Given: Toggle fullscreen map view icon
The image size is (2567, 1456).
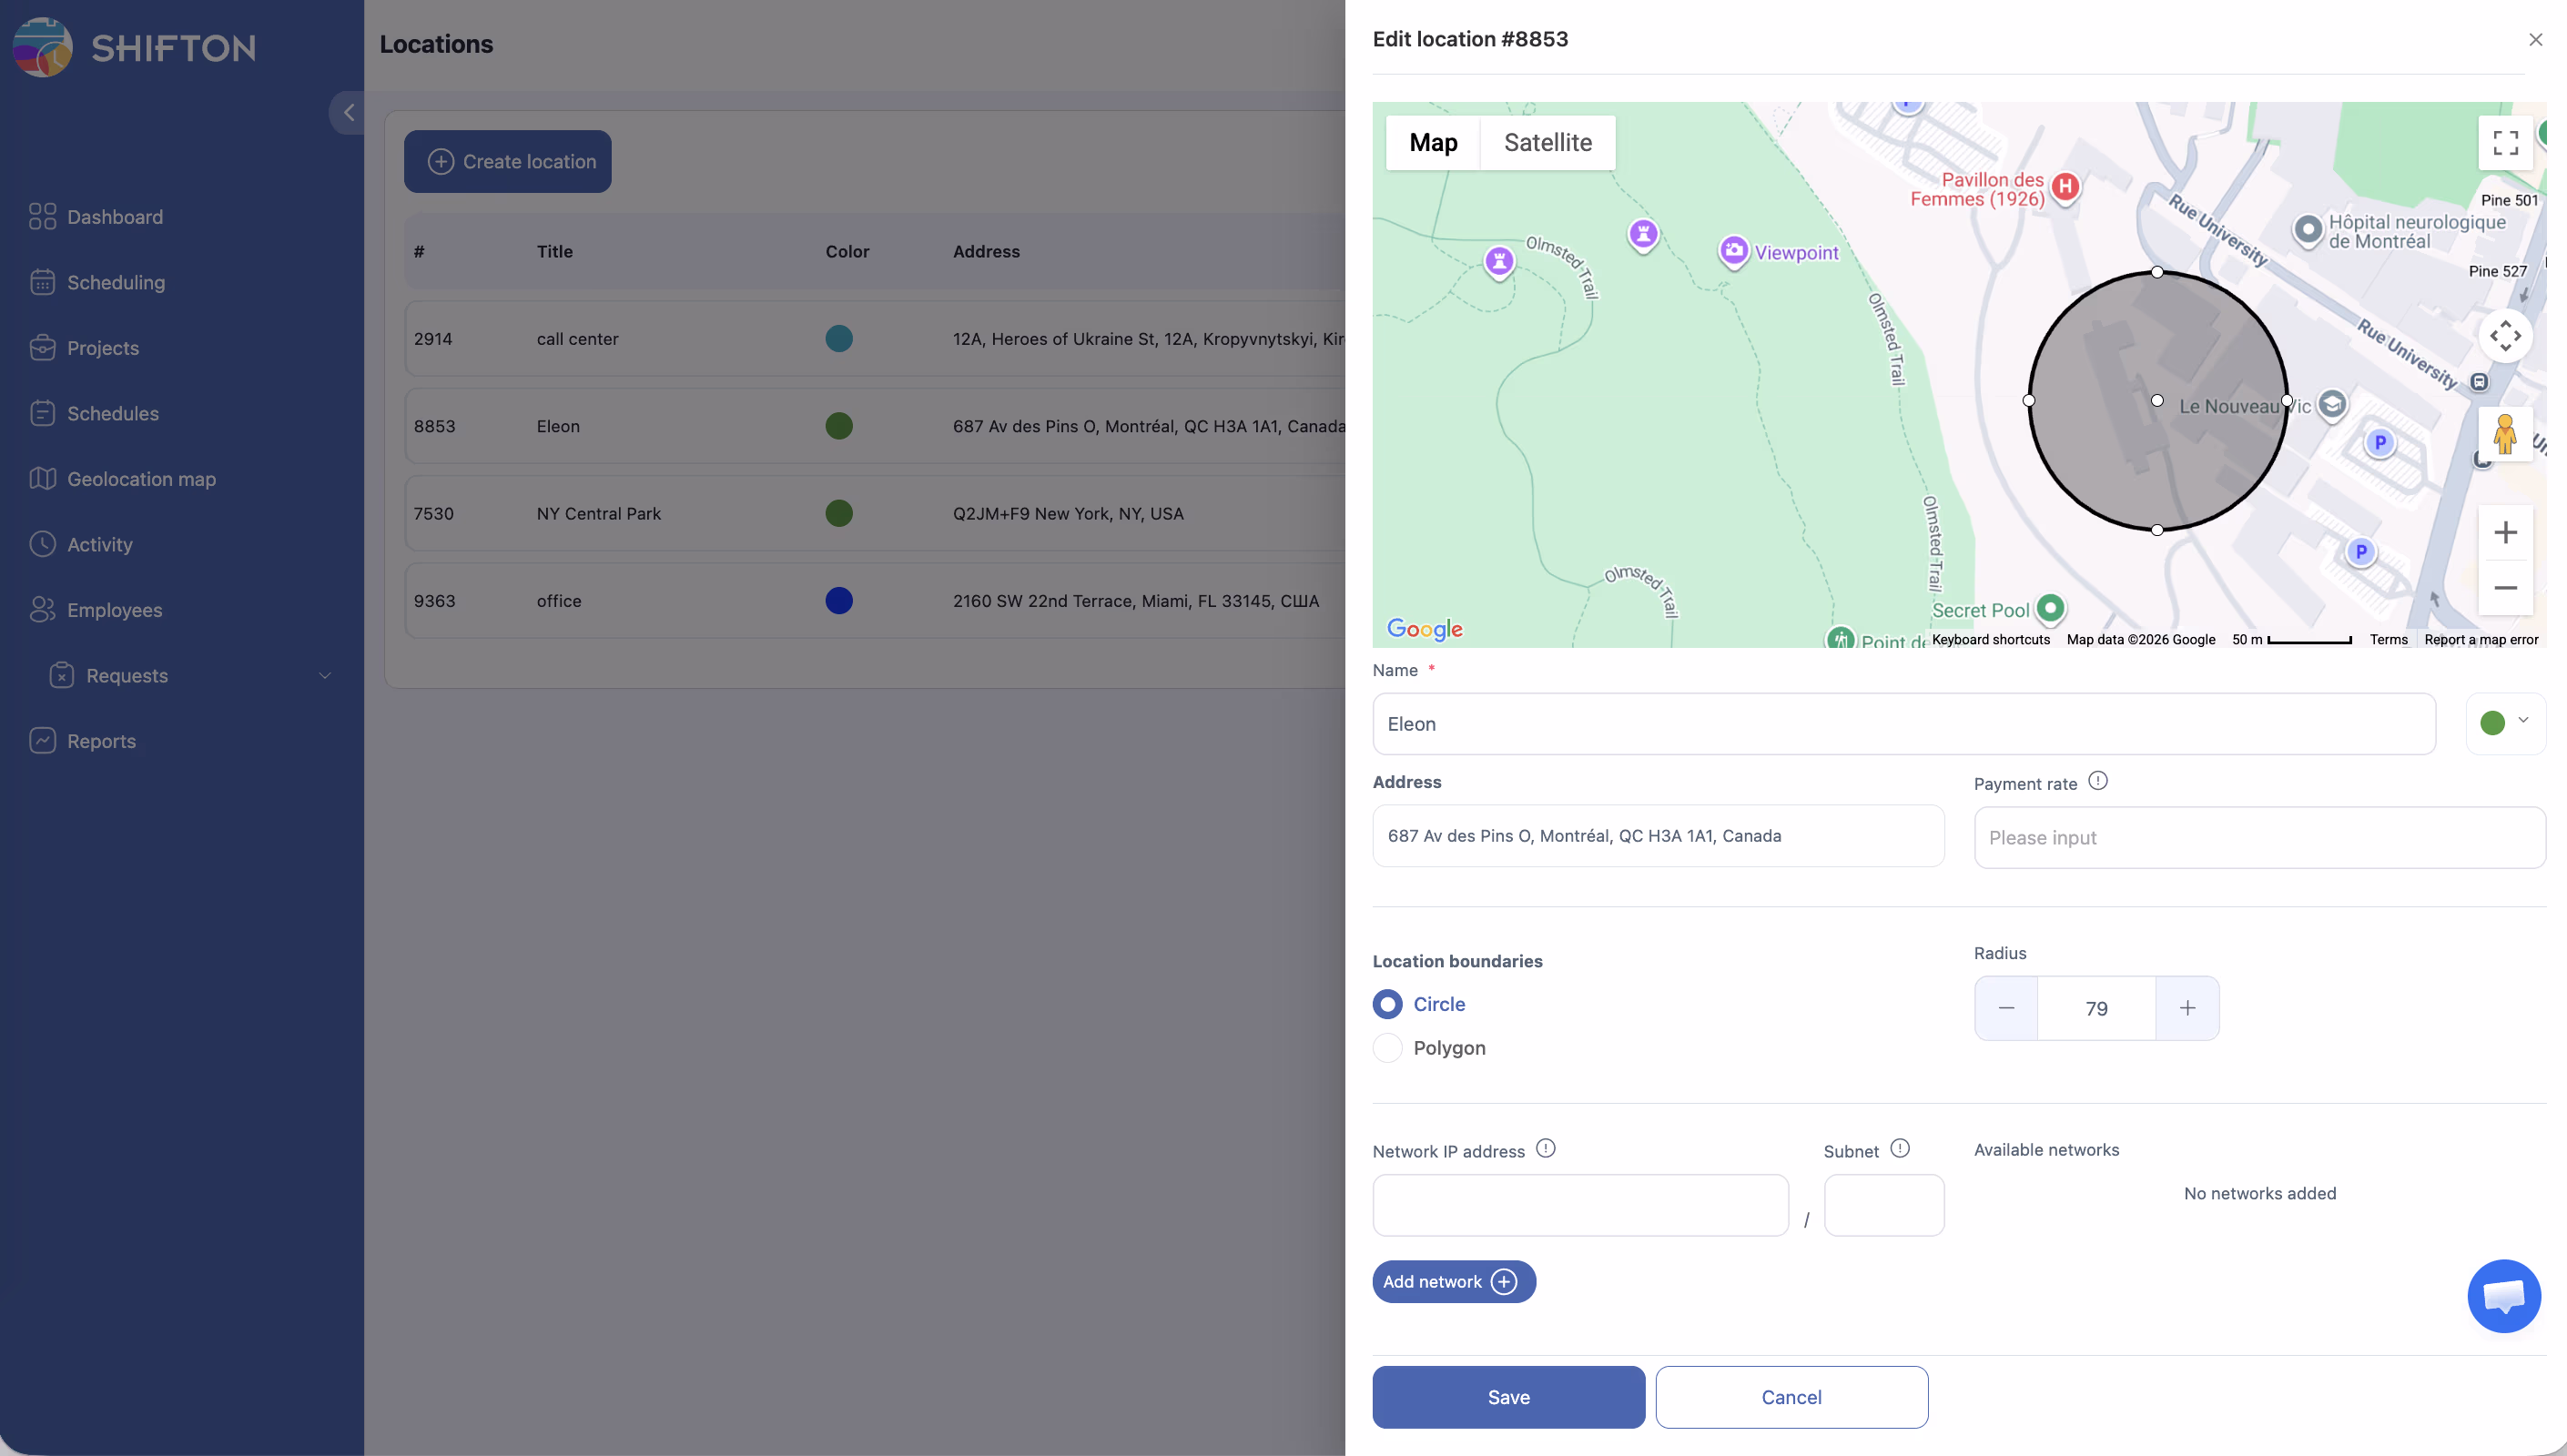Looking at the screenshot, I should coord(2504,143).
